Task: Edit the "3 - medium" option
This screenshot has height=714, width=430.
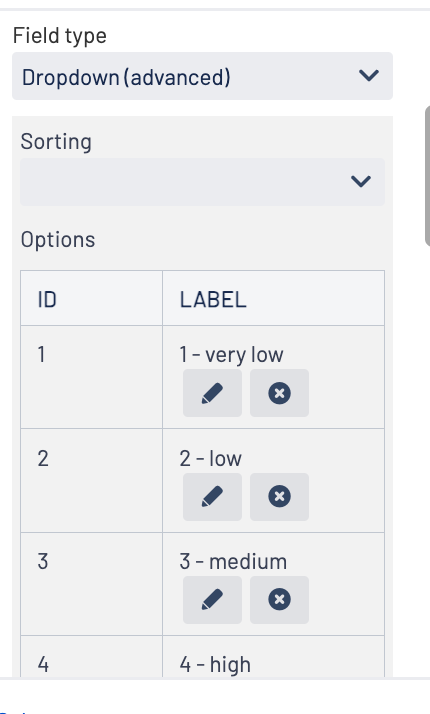Action: (x=212, y=600)
